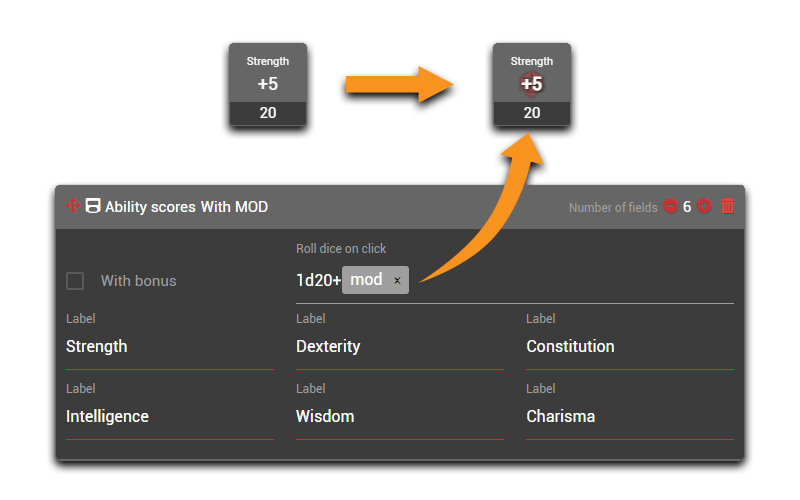The height and width of the screenshot is (500, 800).
Task: Remove the mod tag from formula
Action: click(x=397, y=281)
